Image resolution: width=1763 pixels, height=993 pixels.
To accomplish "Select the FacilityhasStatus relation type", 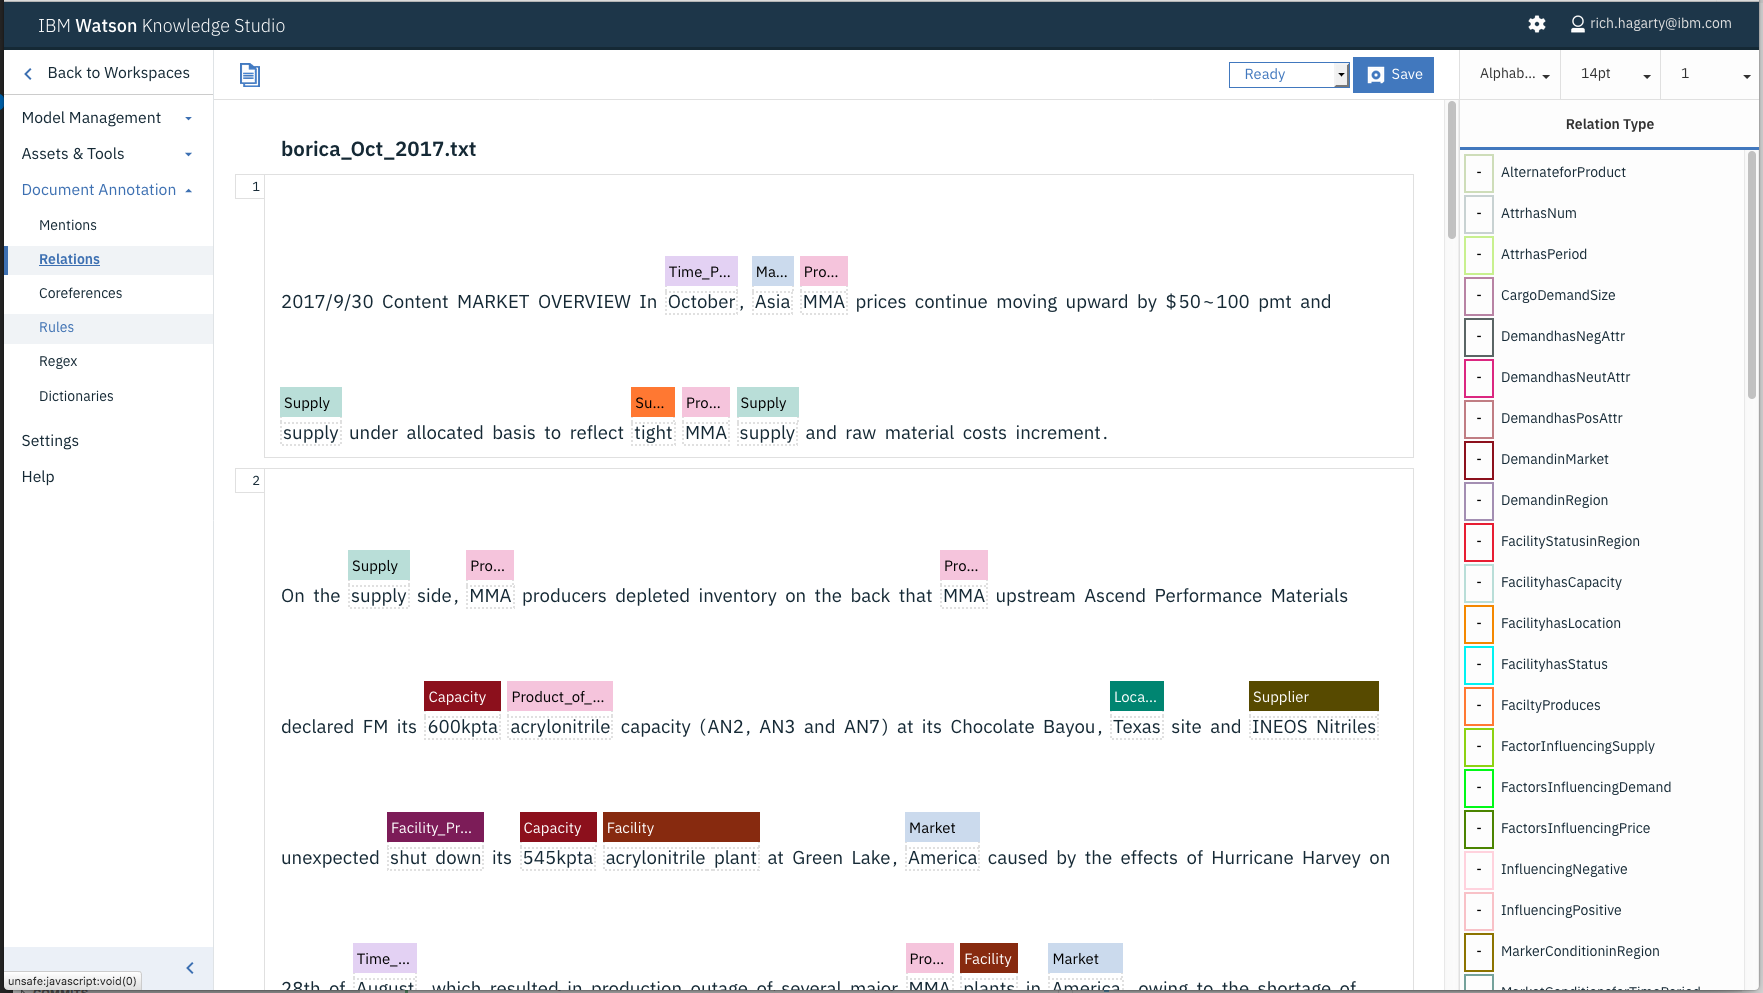I will pyautogui.click(x=1554, y=665).
